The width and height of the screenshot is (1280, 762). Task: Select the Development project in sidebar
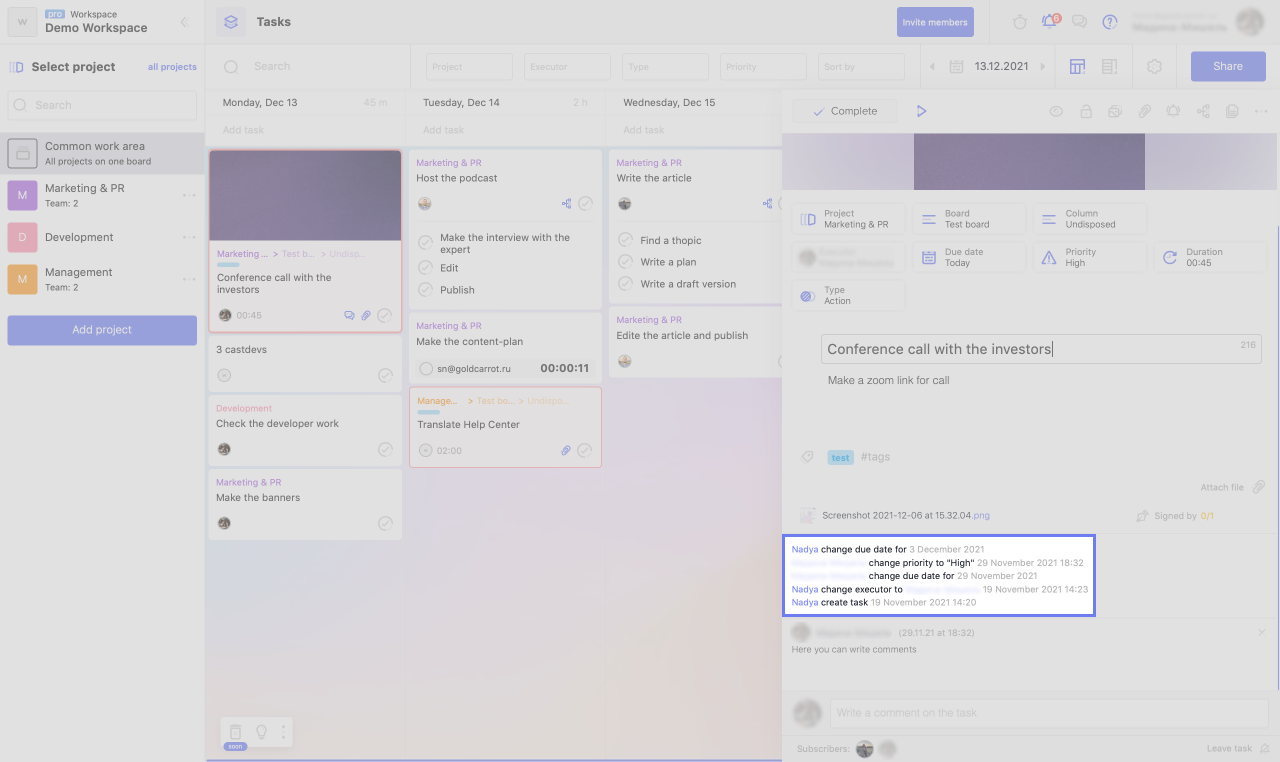(x=79, y=237)
